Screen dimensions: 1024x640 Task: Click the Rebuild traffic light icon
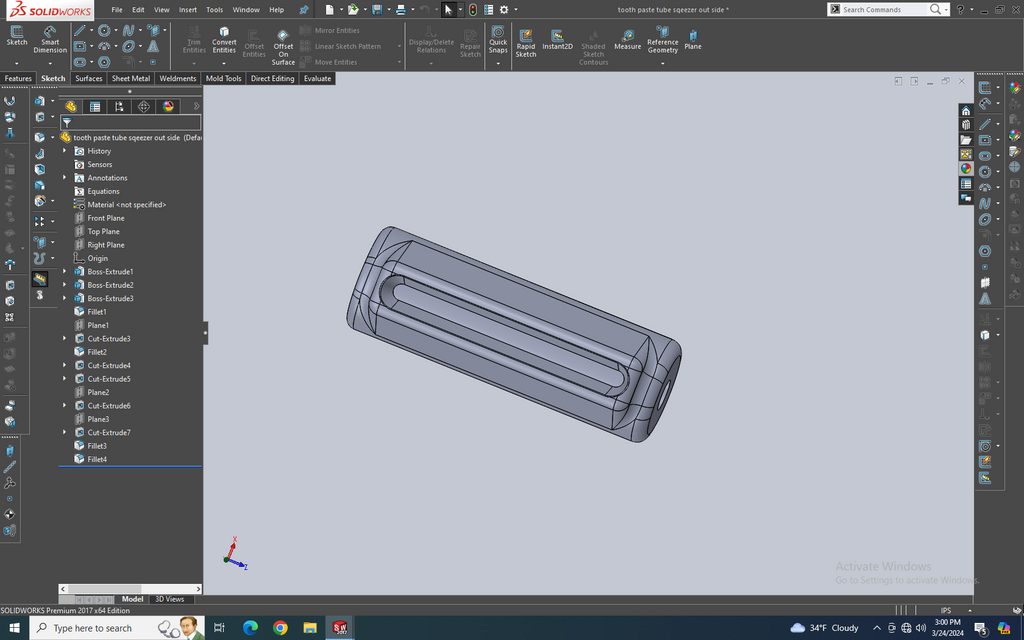(473, 9)
